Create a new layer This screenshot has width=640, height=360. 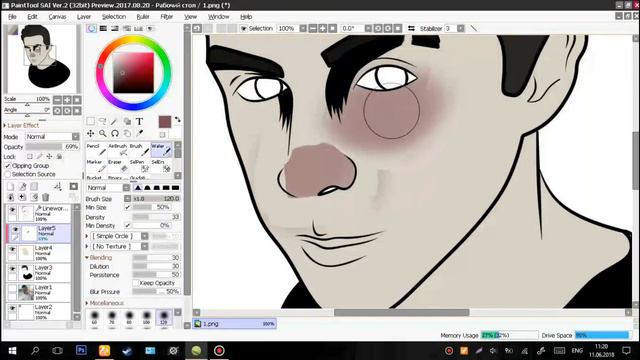[x=11, y=187]
